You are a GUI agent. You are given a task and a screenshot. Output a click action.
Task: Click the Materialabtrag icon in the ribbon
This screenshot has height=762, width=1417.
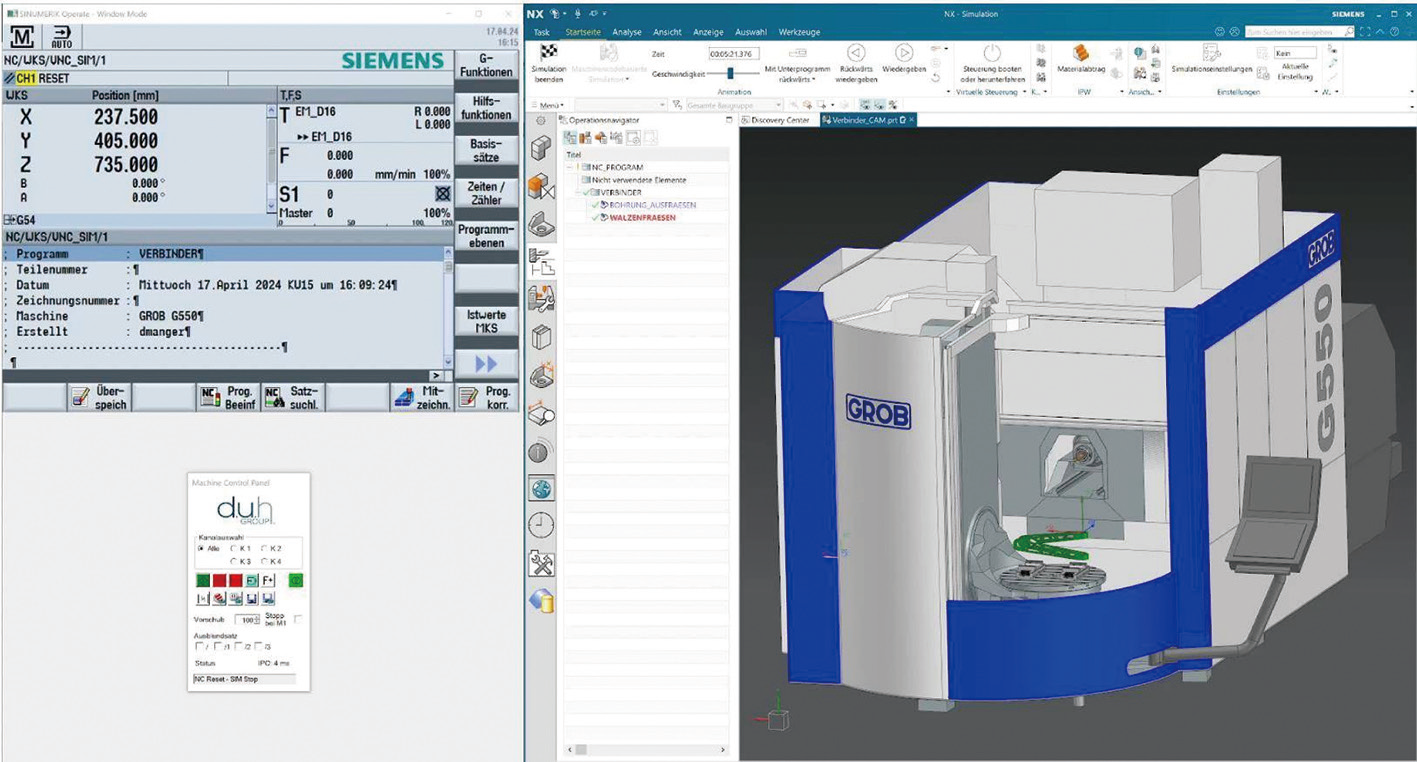pos(1081,53)
